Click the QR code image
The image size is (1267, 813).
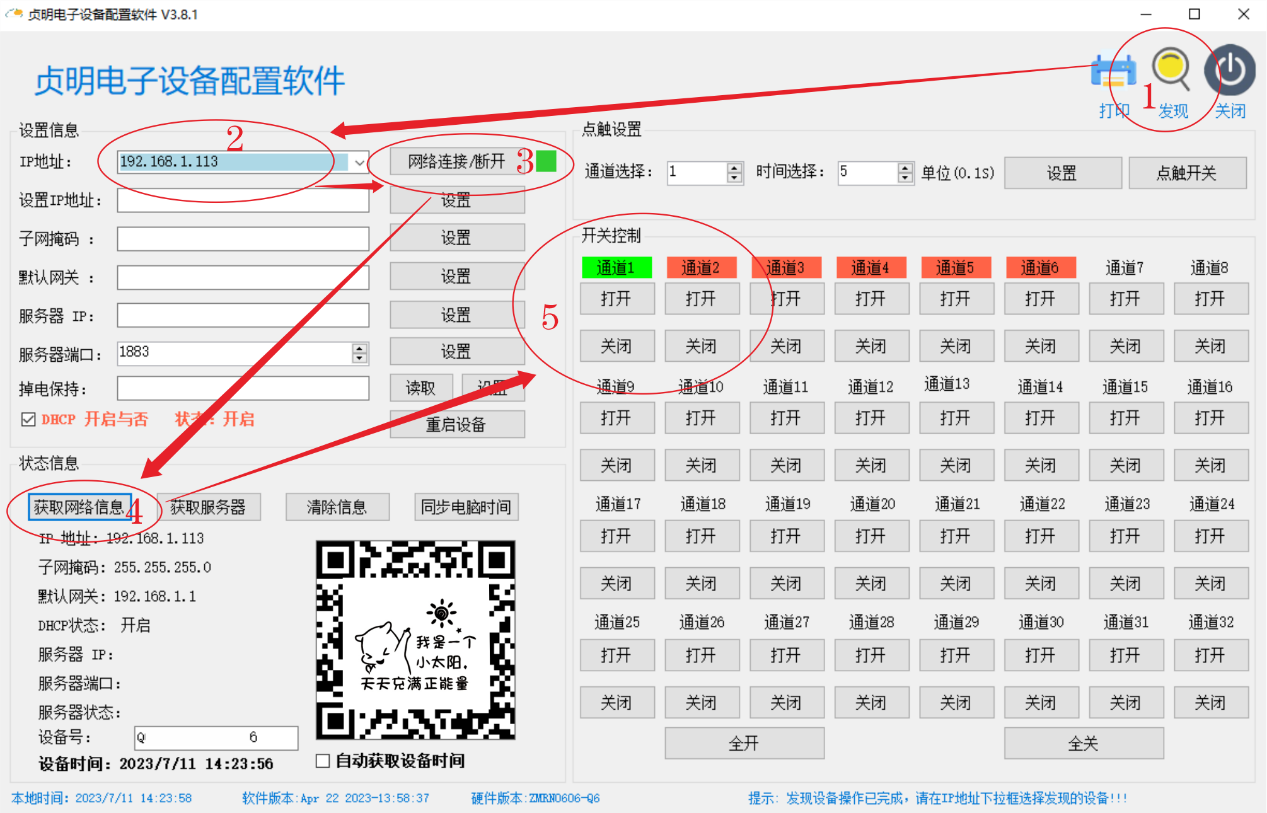(415, 640)
